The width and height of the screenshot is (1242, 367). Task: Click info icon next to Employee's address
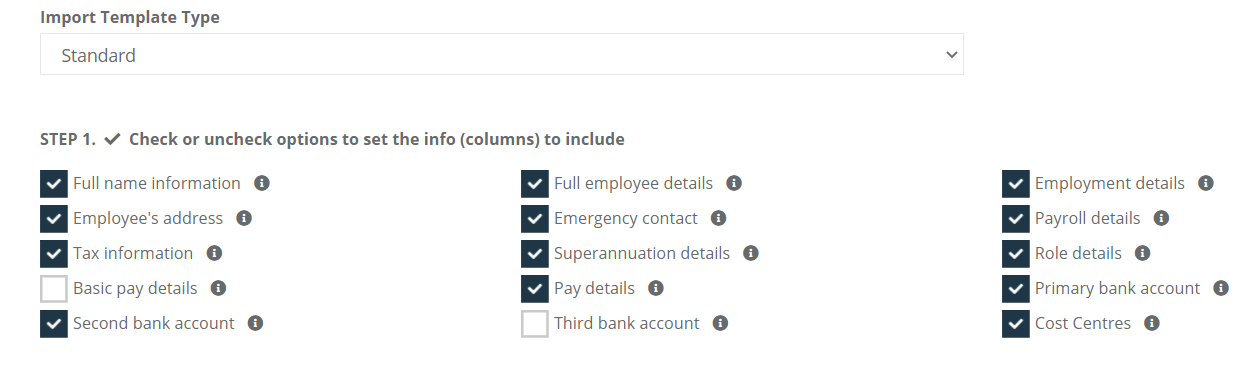tap(244, 218)
